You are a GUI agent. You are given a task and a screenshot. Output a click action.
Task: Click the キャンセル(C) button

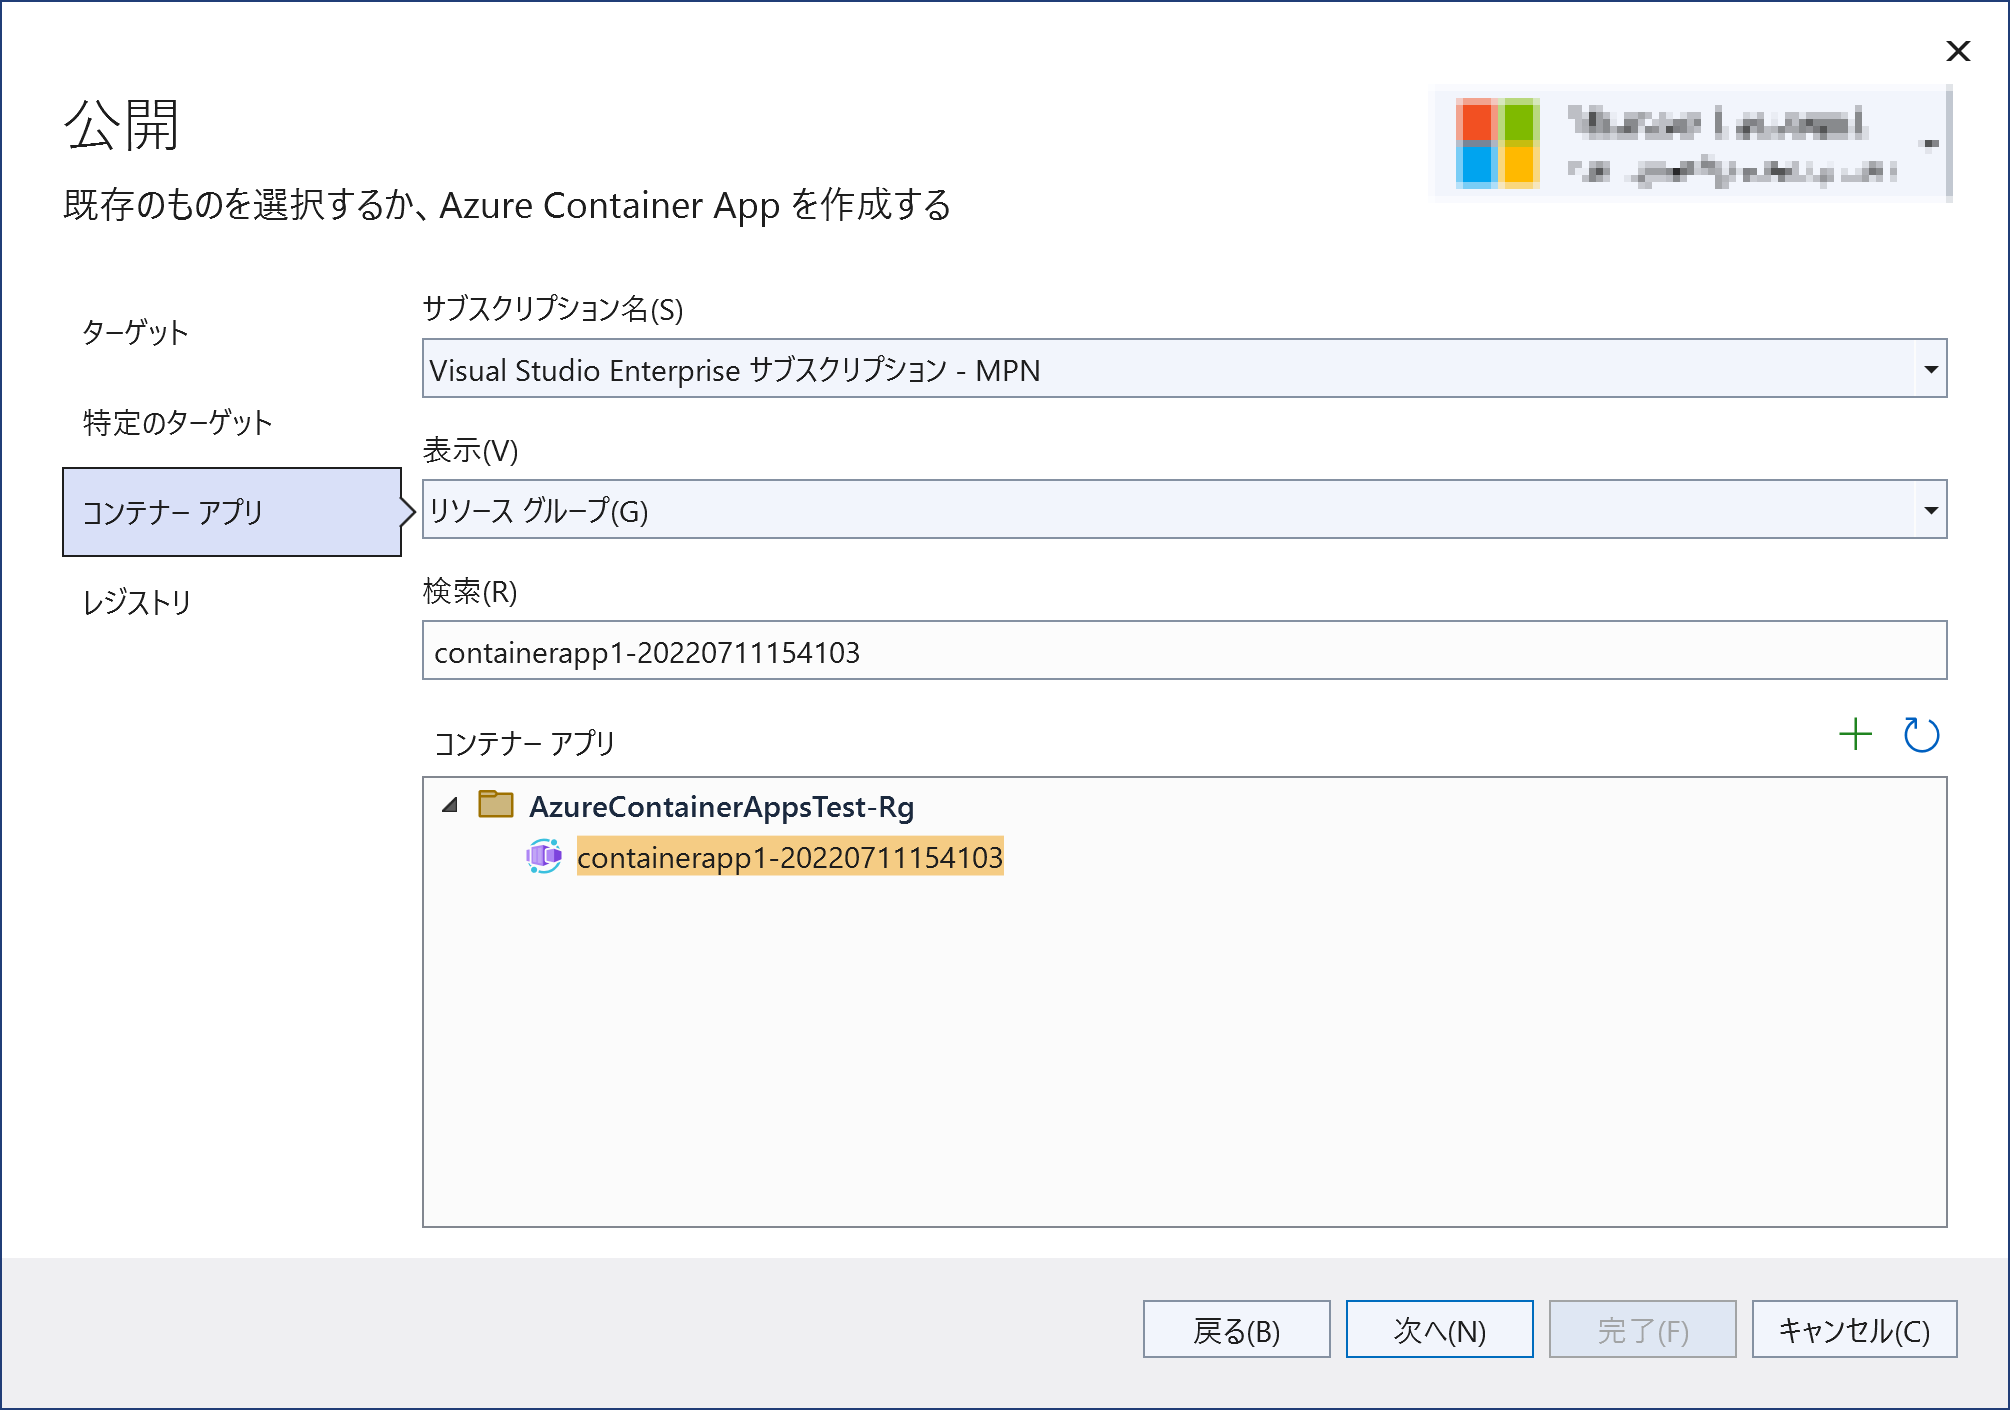[x=1854, y=1329]
